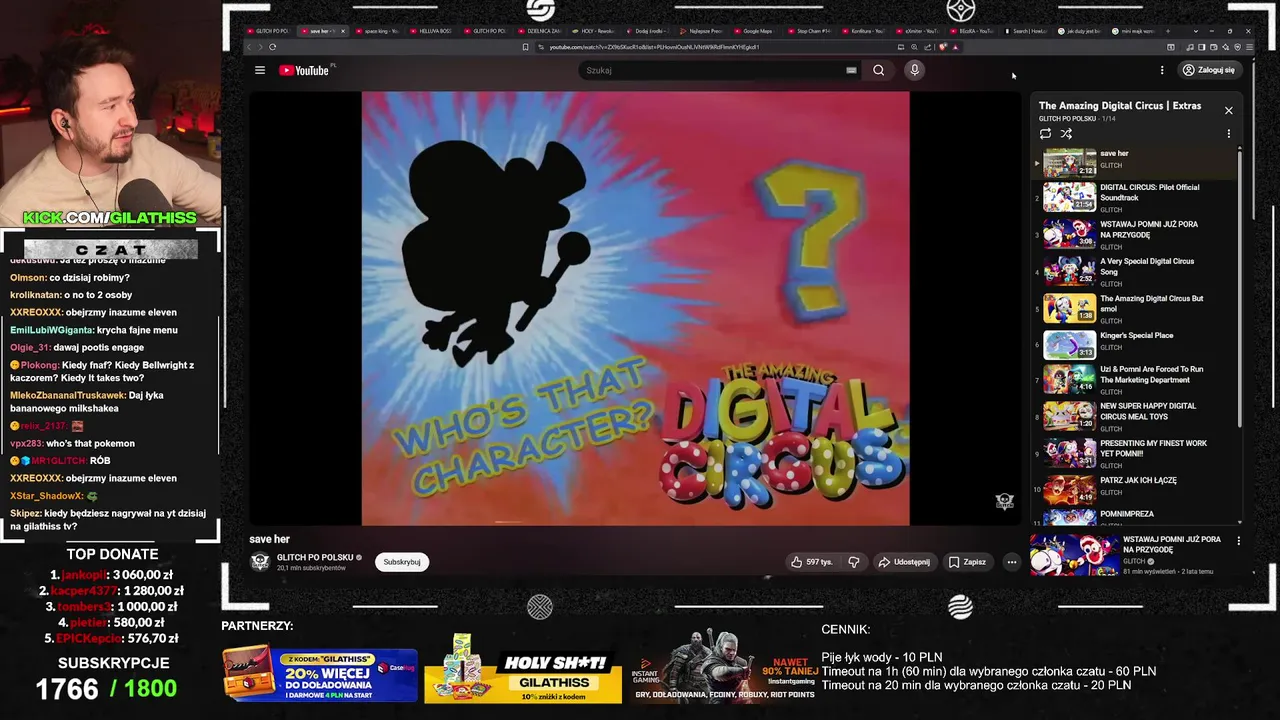This screenshot has width=1280, height=720.
Task: Toggle playlist loop
Action: pos(1045,133)
